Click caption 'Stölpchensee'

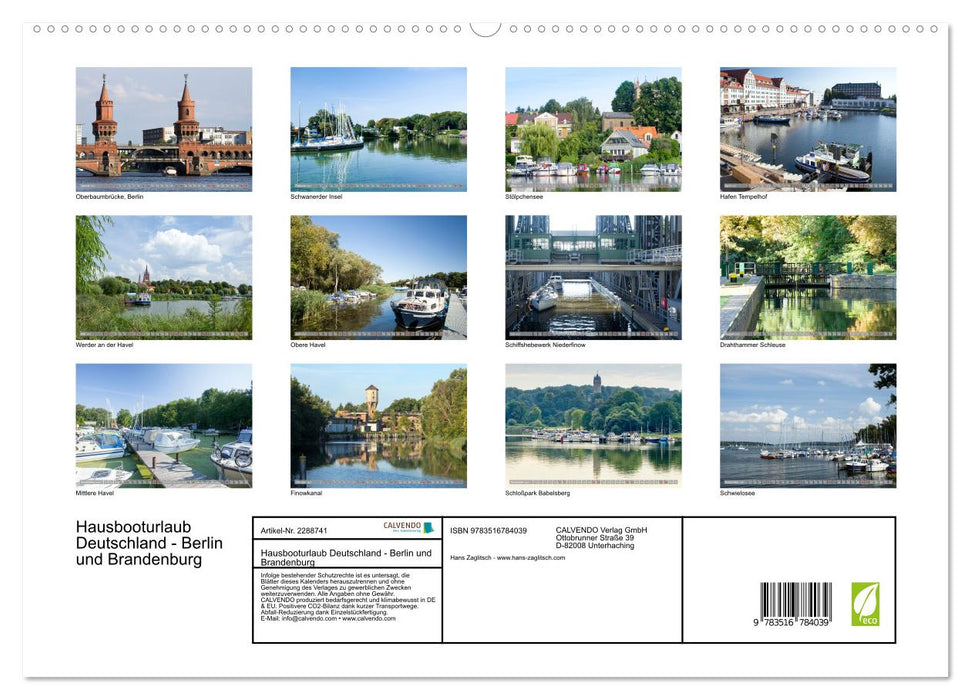524,197
